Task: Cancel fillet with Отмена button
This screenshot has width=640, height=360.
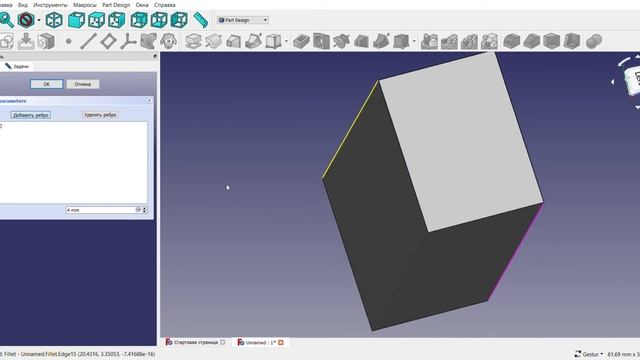Action: (83, 84)
